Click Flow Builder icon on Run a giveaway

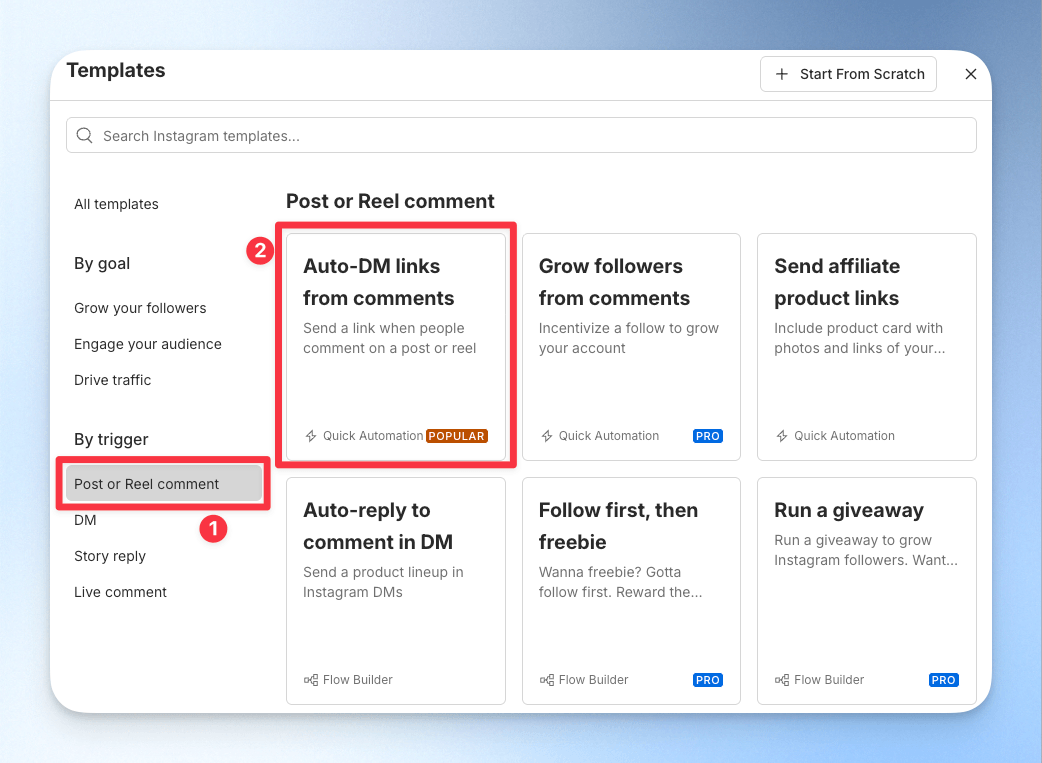(x=782, y=680)
